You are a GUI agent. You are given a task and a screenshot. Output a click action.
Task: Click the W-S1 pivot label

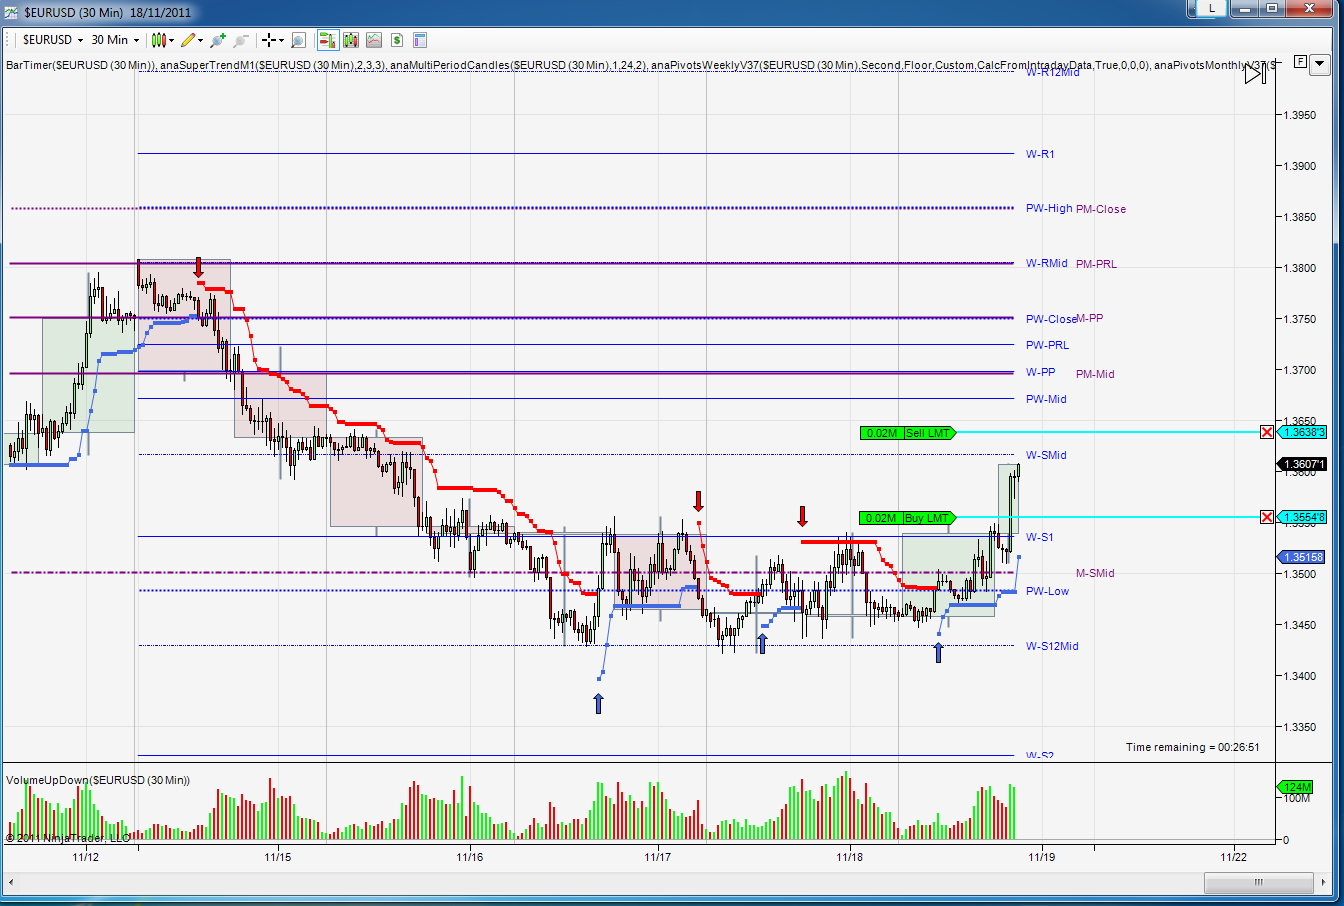pyautogui.click(x=1040, y=537)
